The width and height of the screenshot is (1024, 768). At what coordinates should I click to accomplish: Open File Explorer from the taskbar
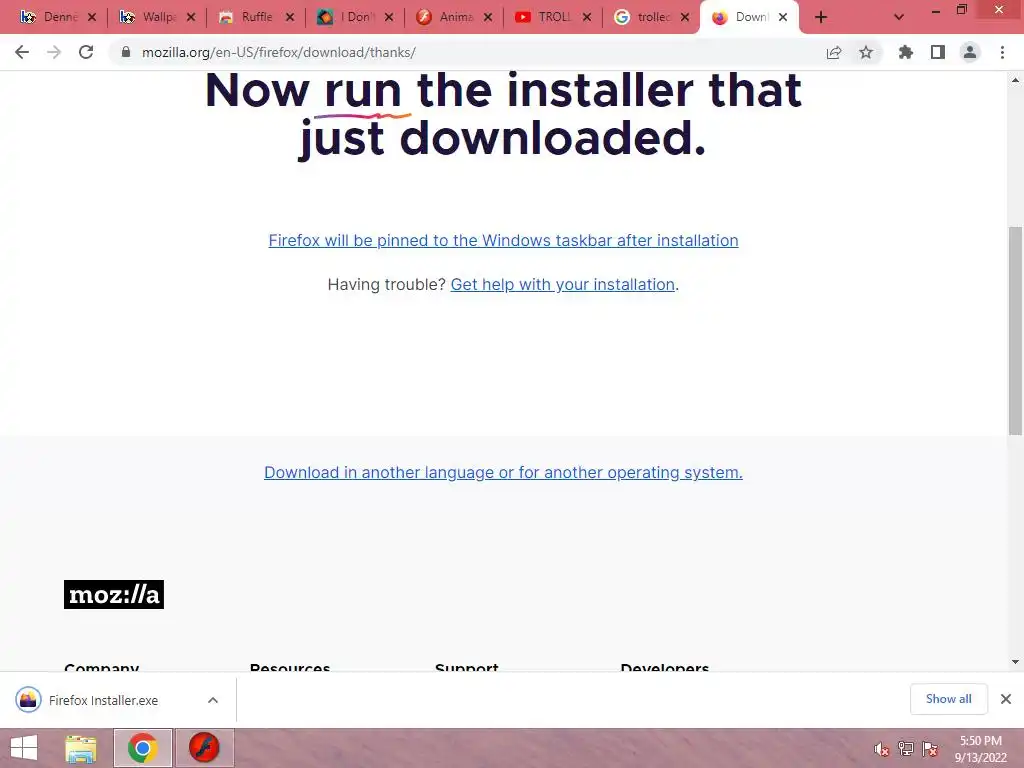point(80,748)
